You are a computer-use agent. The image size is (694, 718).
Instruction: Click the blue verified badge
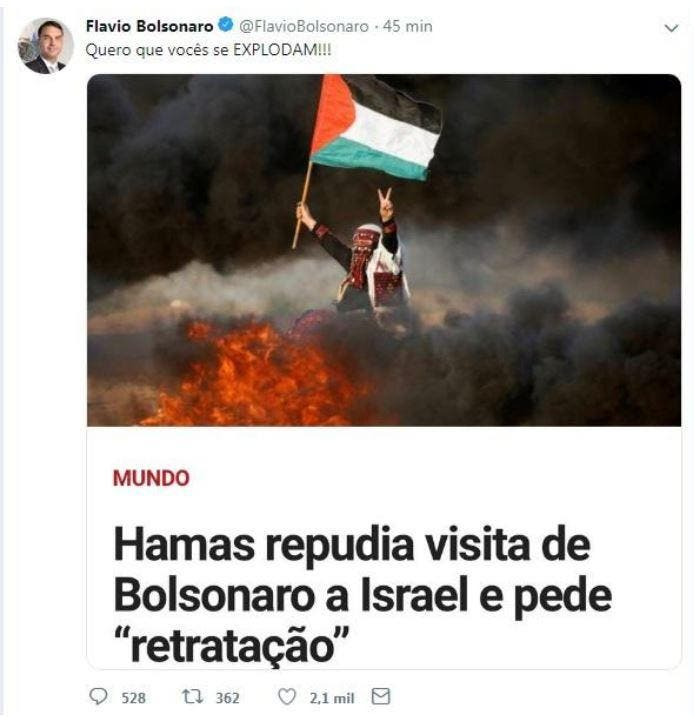(225, 25)
